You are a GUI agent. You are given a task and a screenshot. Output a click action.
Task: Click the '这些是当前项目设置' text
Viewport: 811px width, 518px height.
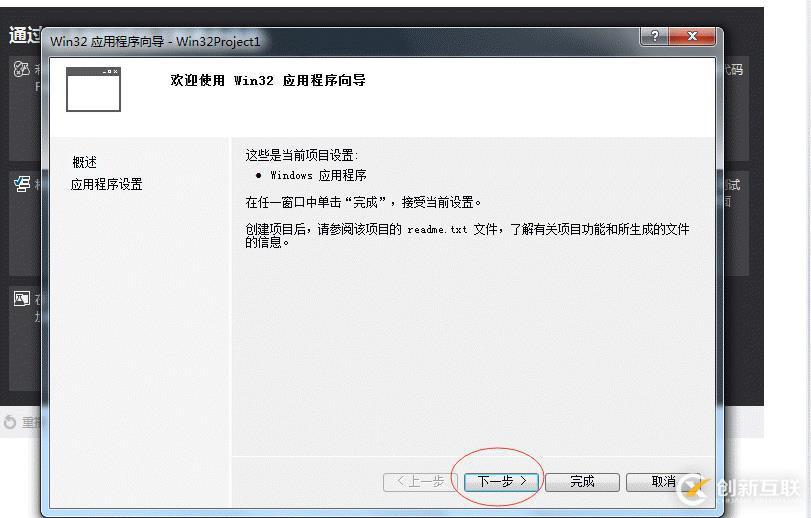point(302,155)
